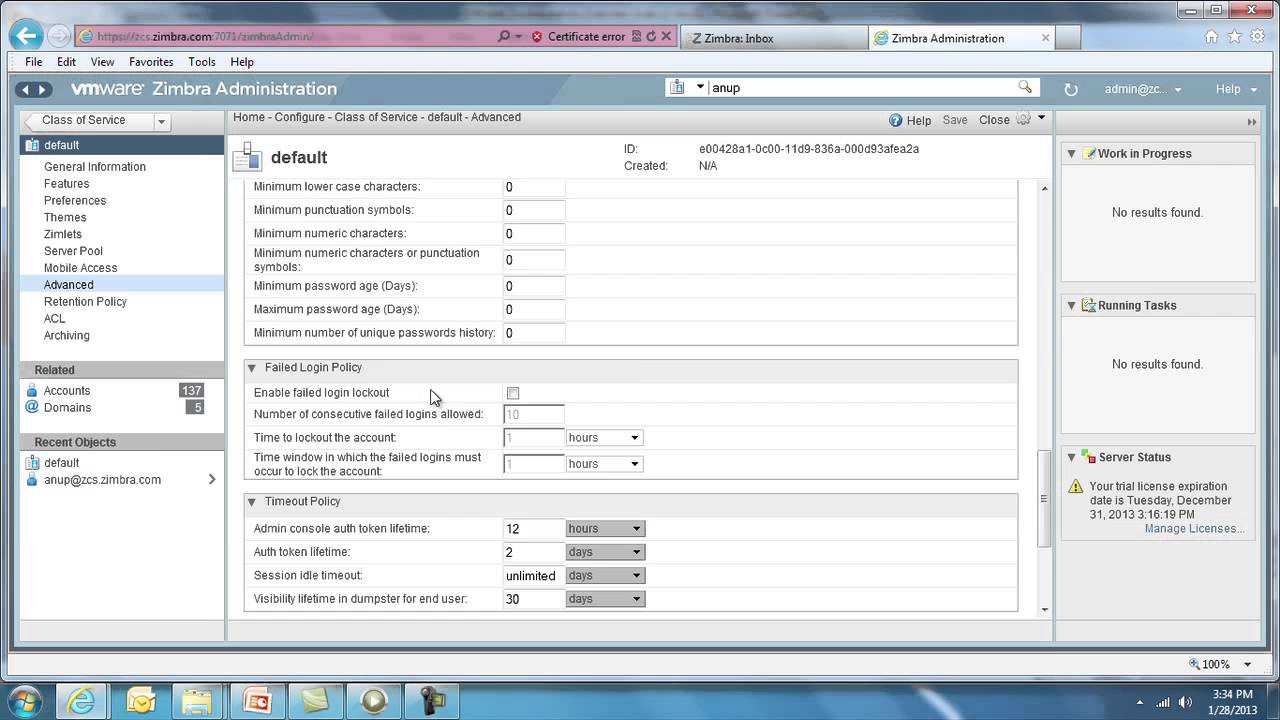Screen dimensions: 1280x720
Task: Open anup@zcs.zimbra.com recent object
Action: click(x=102, y=480)
